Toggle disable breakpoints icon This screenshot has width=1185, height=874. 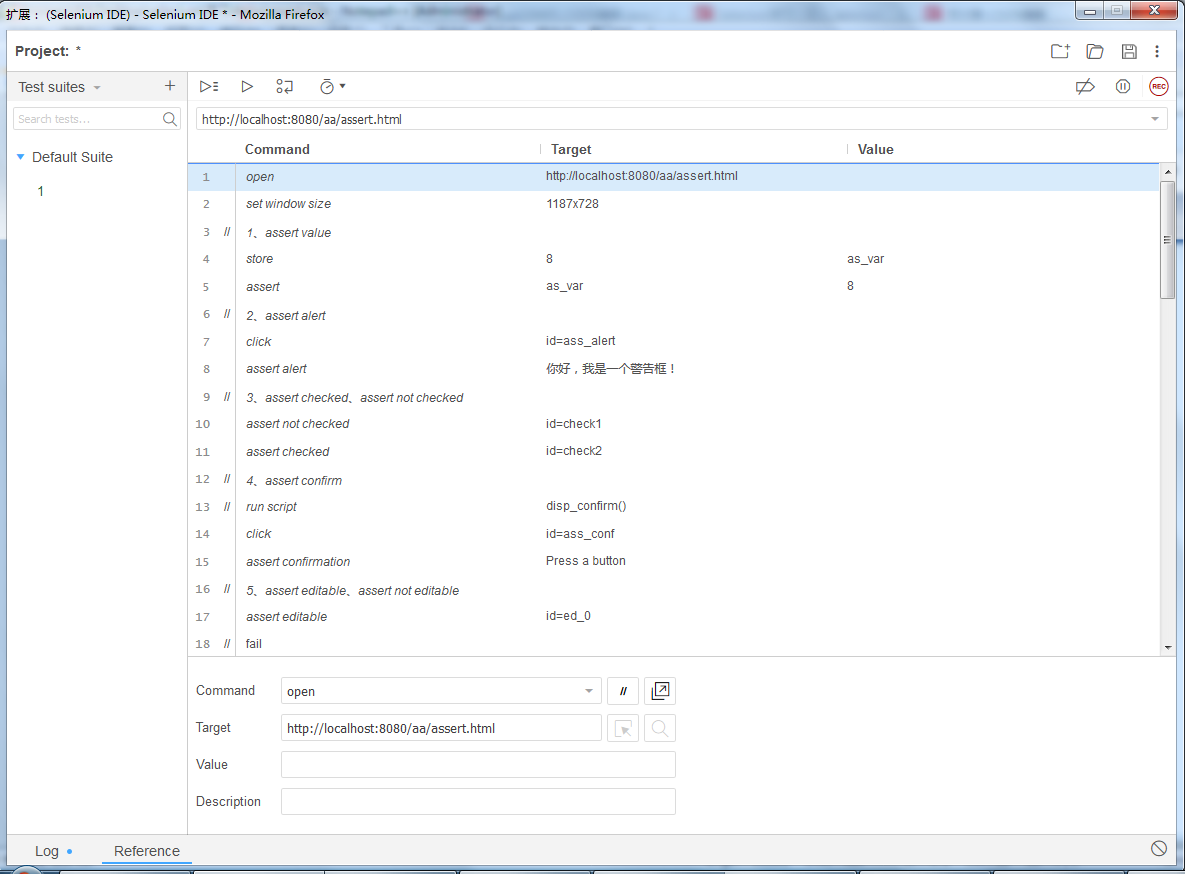(1084, 87)
